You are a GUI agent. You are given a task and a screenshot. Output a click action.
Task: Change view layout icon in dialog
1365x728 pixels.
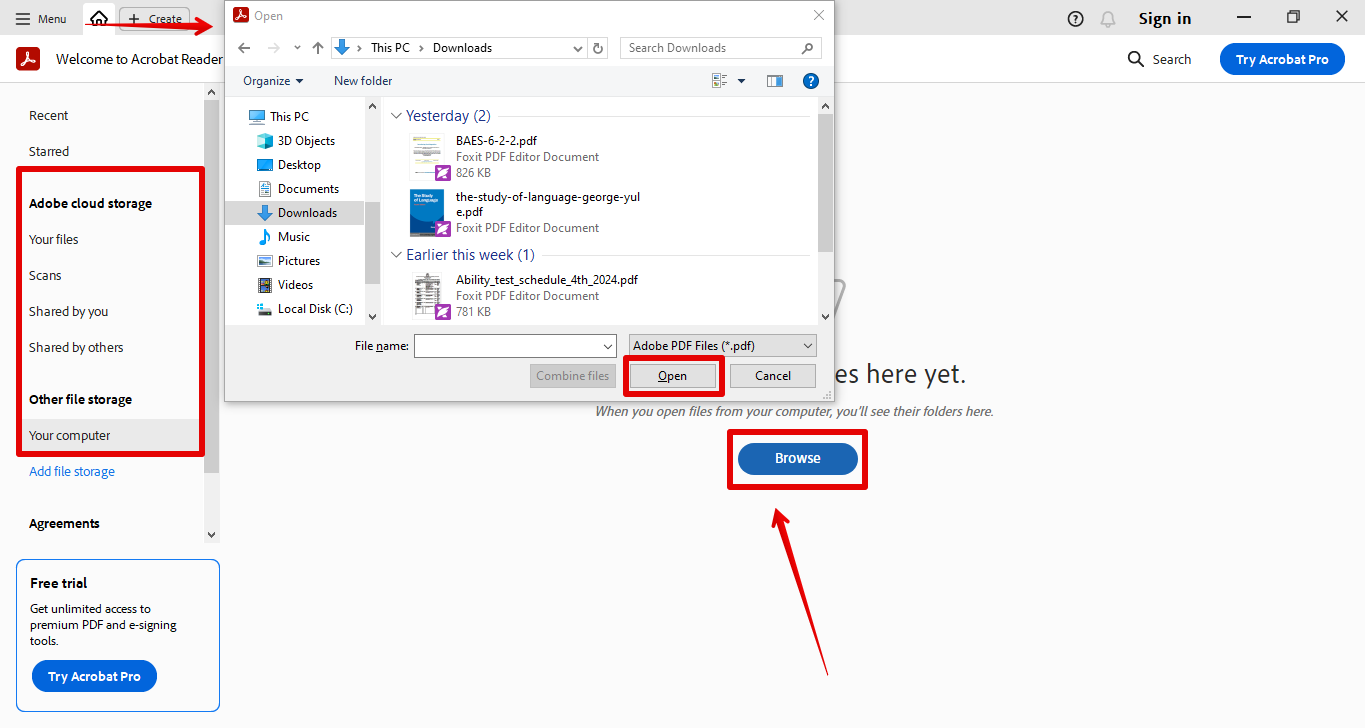coord(720,81)
